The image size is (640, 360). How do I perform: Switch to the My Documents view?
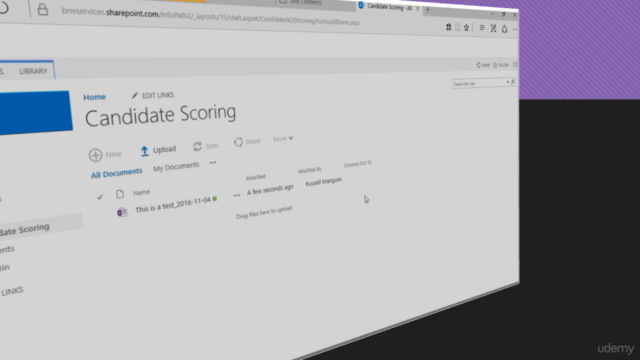176,167
